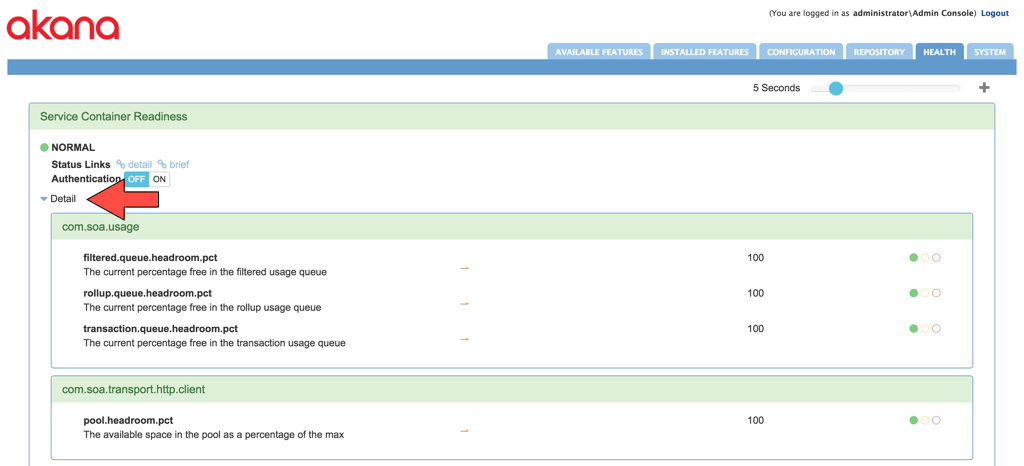Click the NORMAL status label

(73, 148)
